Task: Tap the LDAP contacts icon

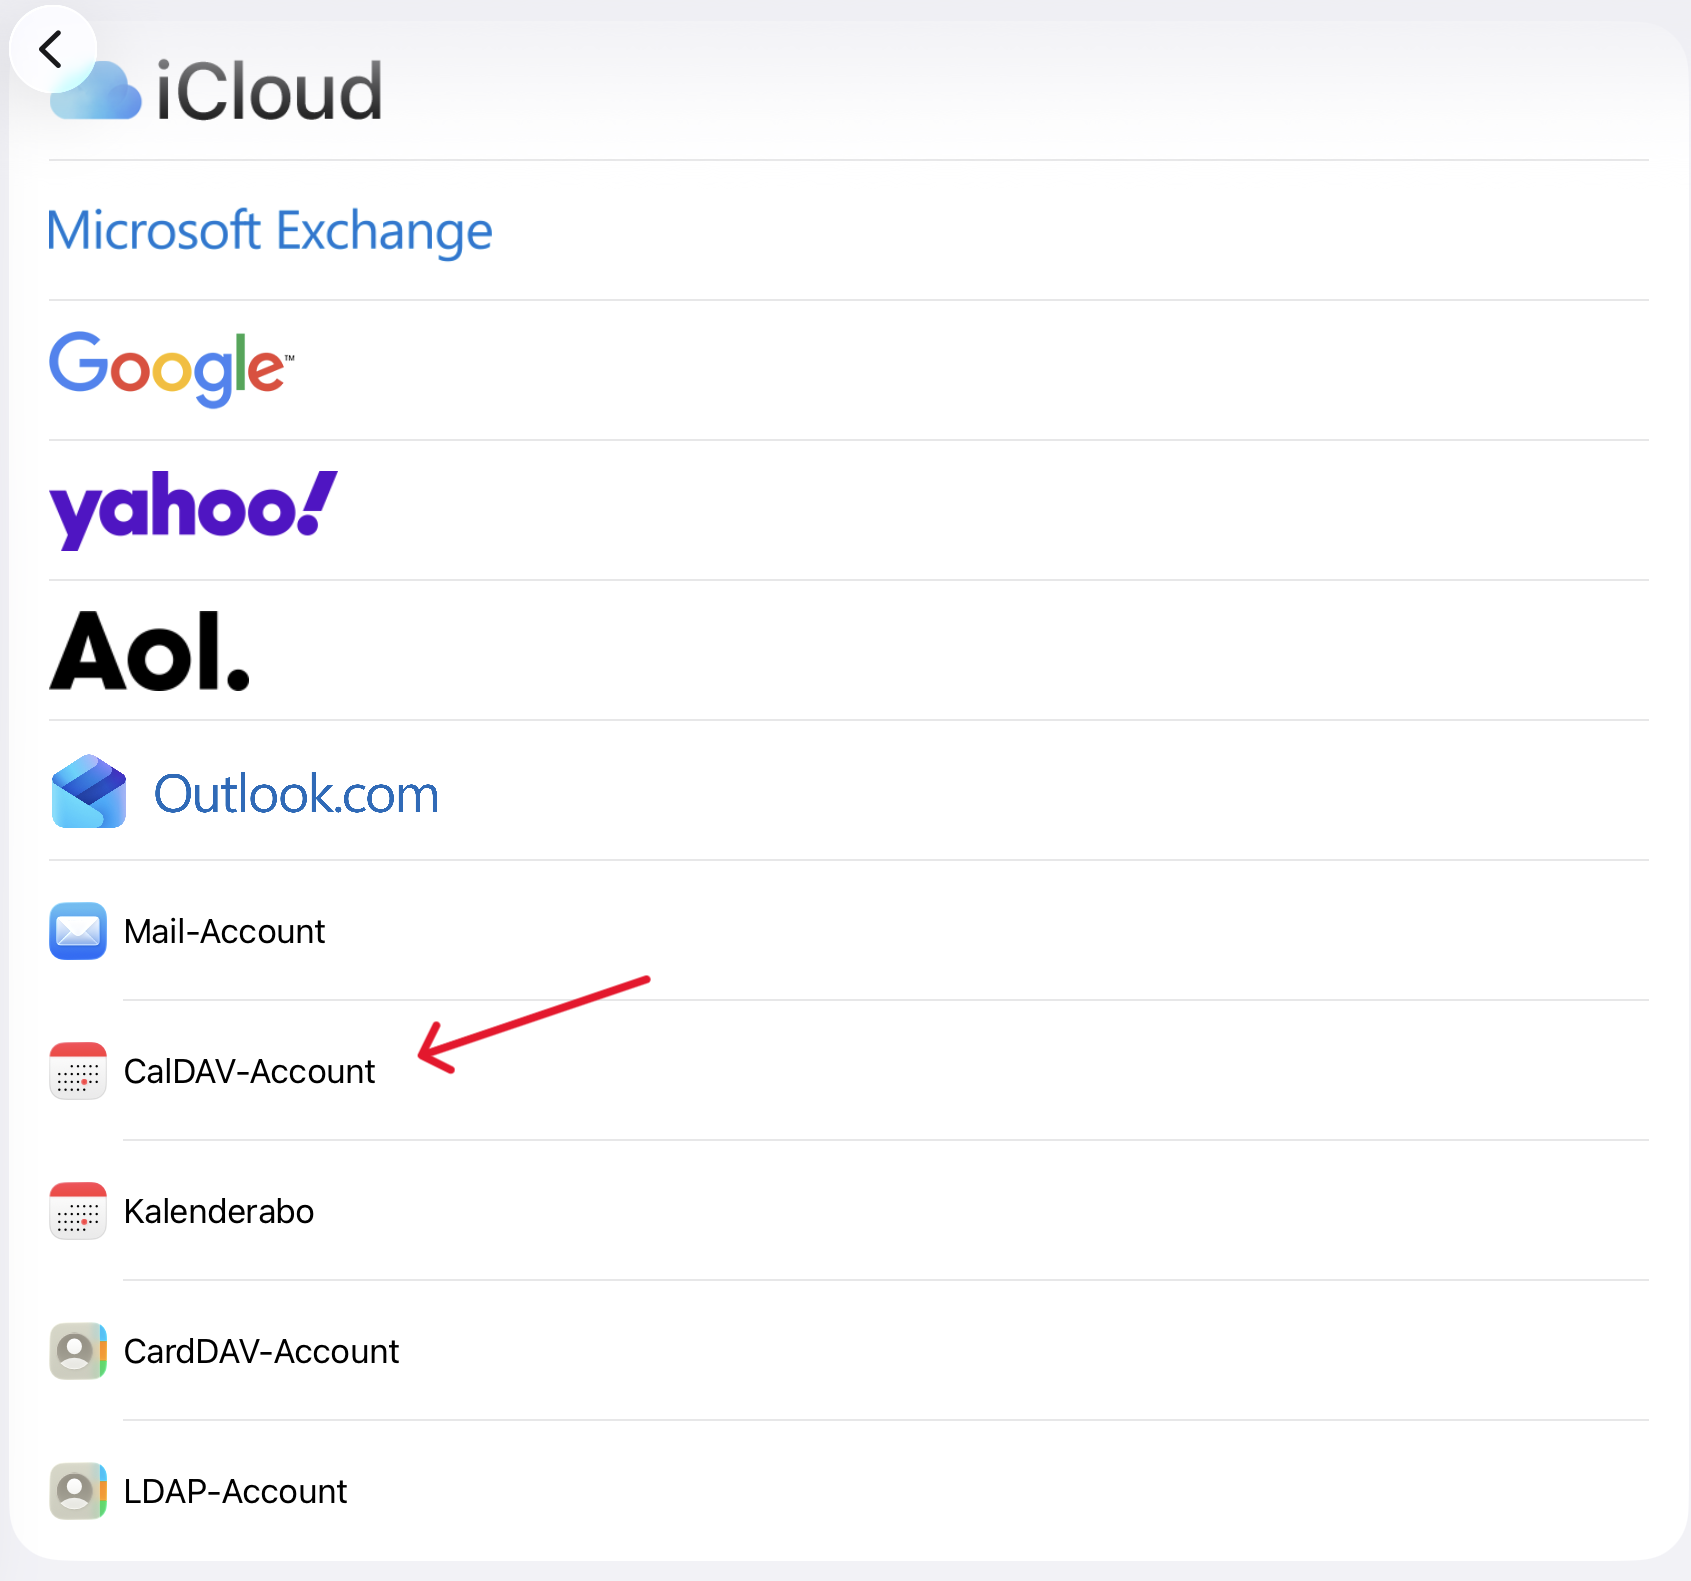Action: [x=78, y=1491]
